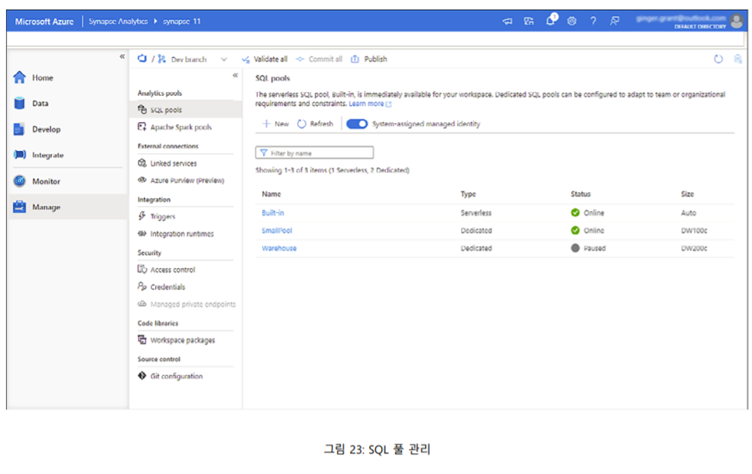This screenshot has width=752, height=474.
Task: Click the refresh icon at the toolbar's right end
Action: click(718, 59)
